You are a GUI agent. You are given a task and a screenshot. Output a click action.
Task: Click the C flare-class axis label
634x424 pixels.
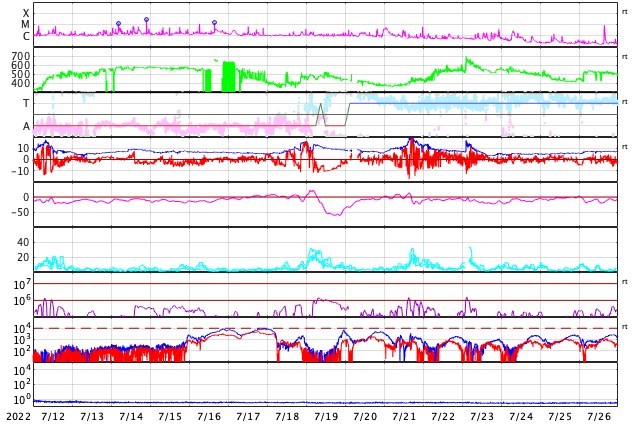26,36
